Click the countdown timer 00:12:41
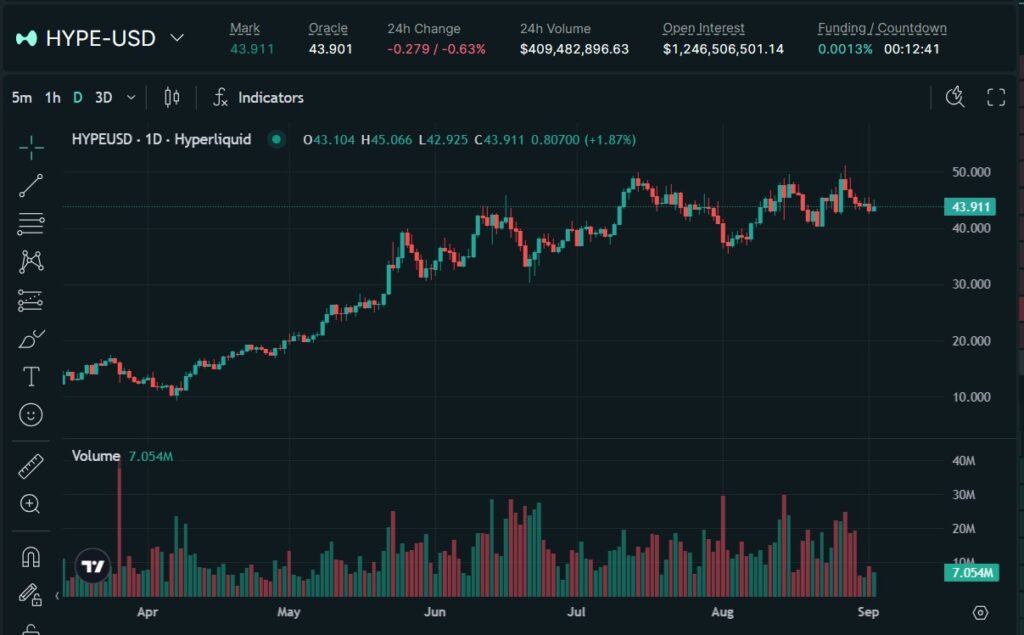This screenshot has width=1024, height=635. coord(912,49)
